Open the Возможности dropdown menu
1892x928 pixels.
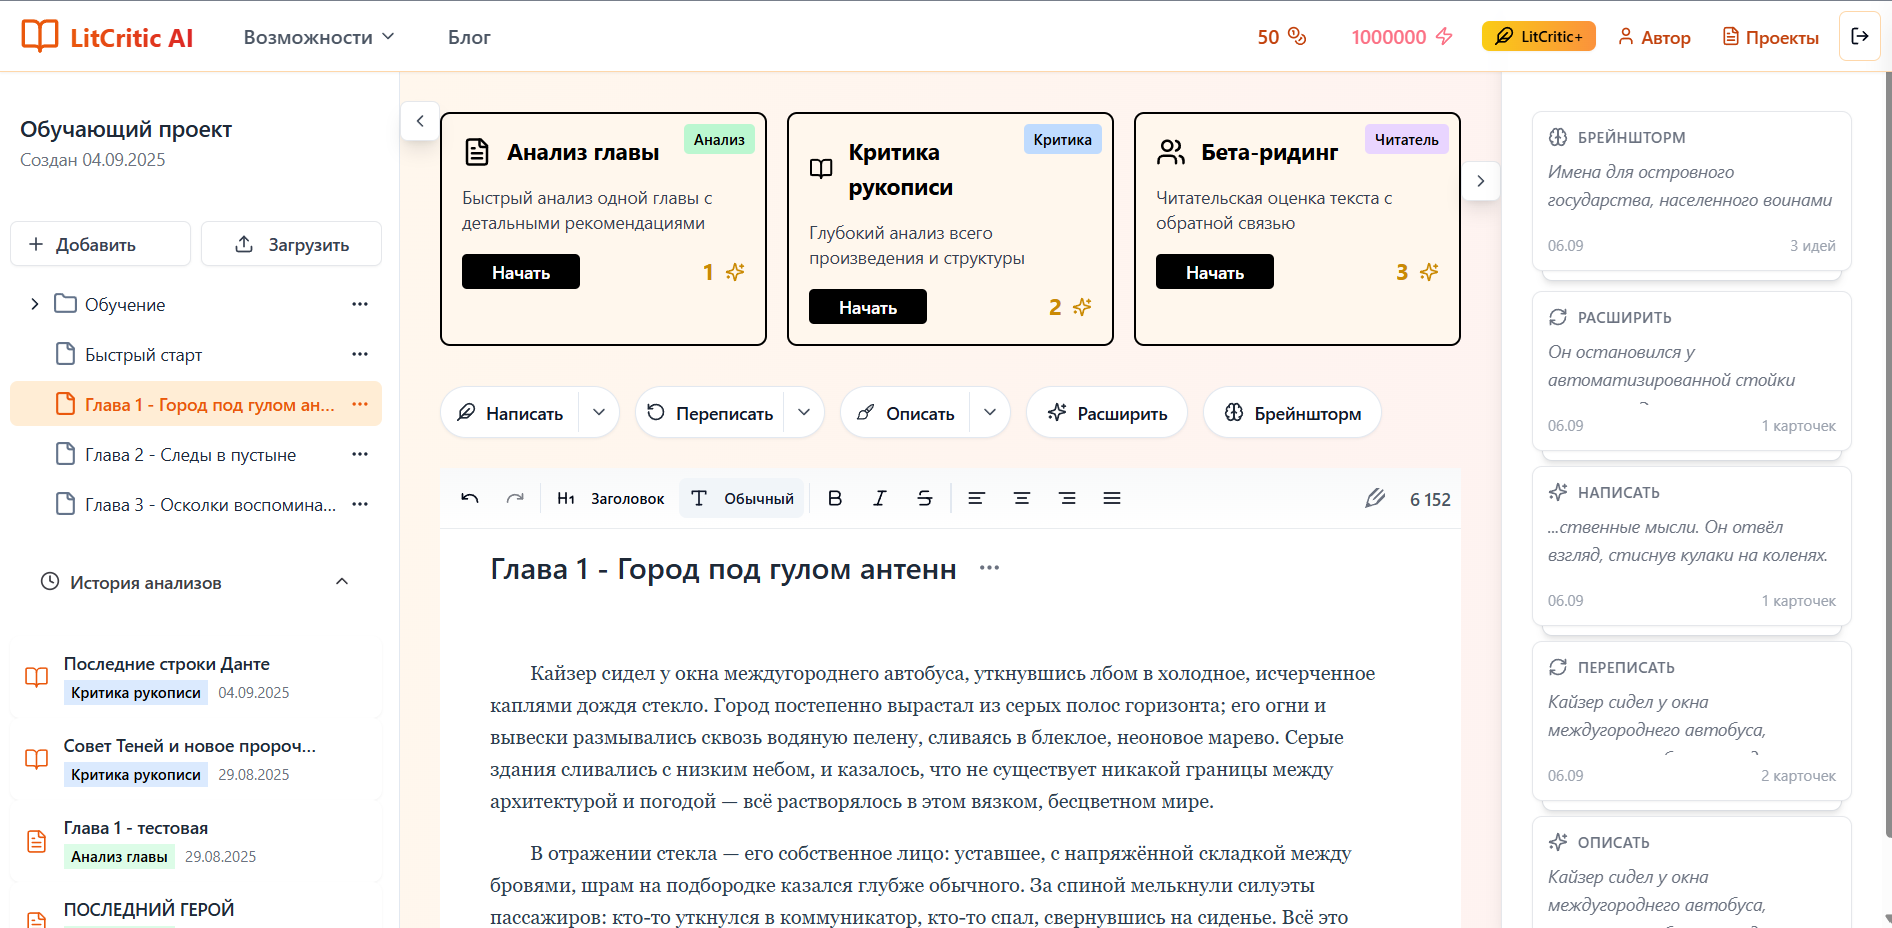pyautogui.click(x=317, y=36)
